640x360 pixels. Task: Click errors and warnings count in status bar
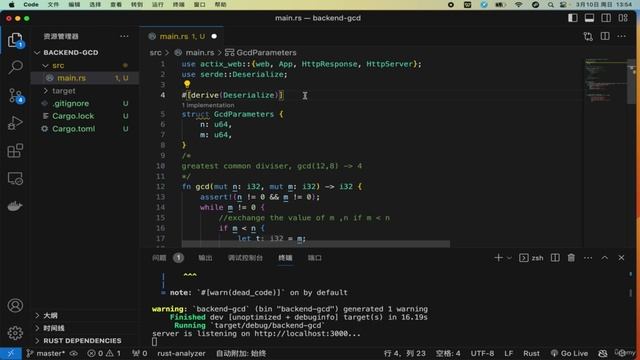(104, 353)
